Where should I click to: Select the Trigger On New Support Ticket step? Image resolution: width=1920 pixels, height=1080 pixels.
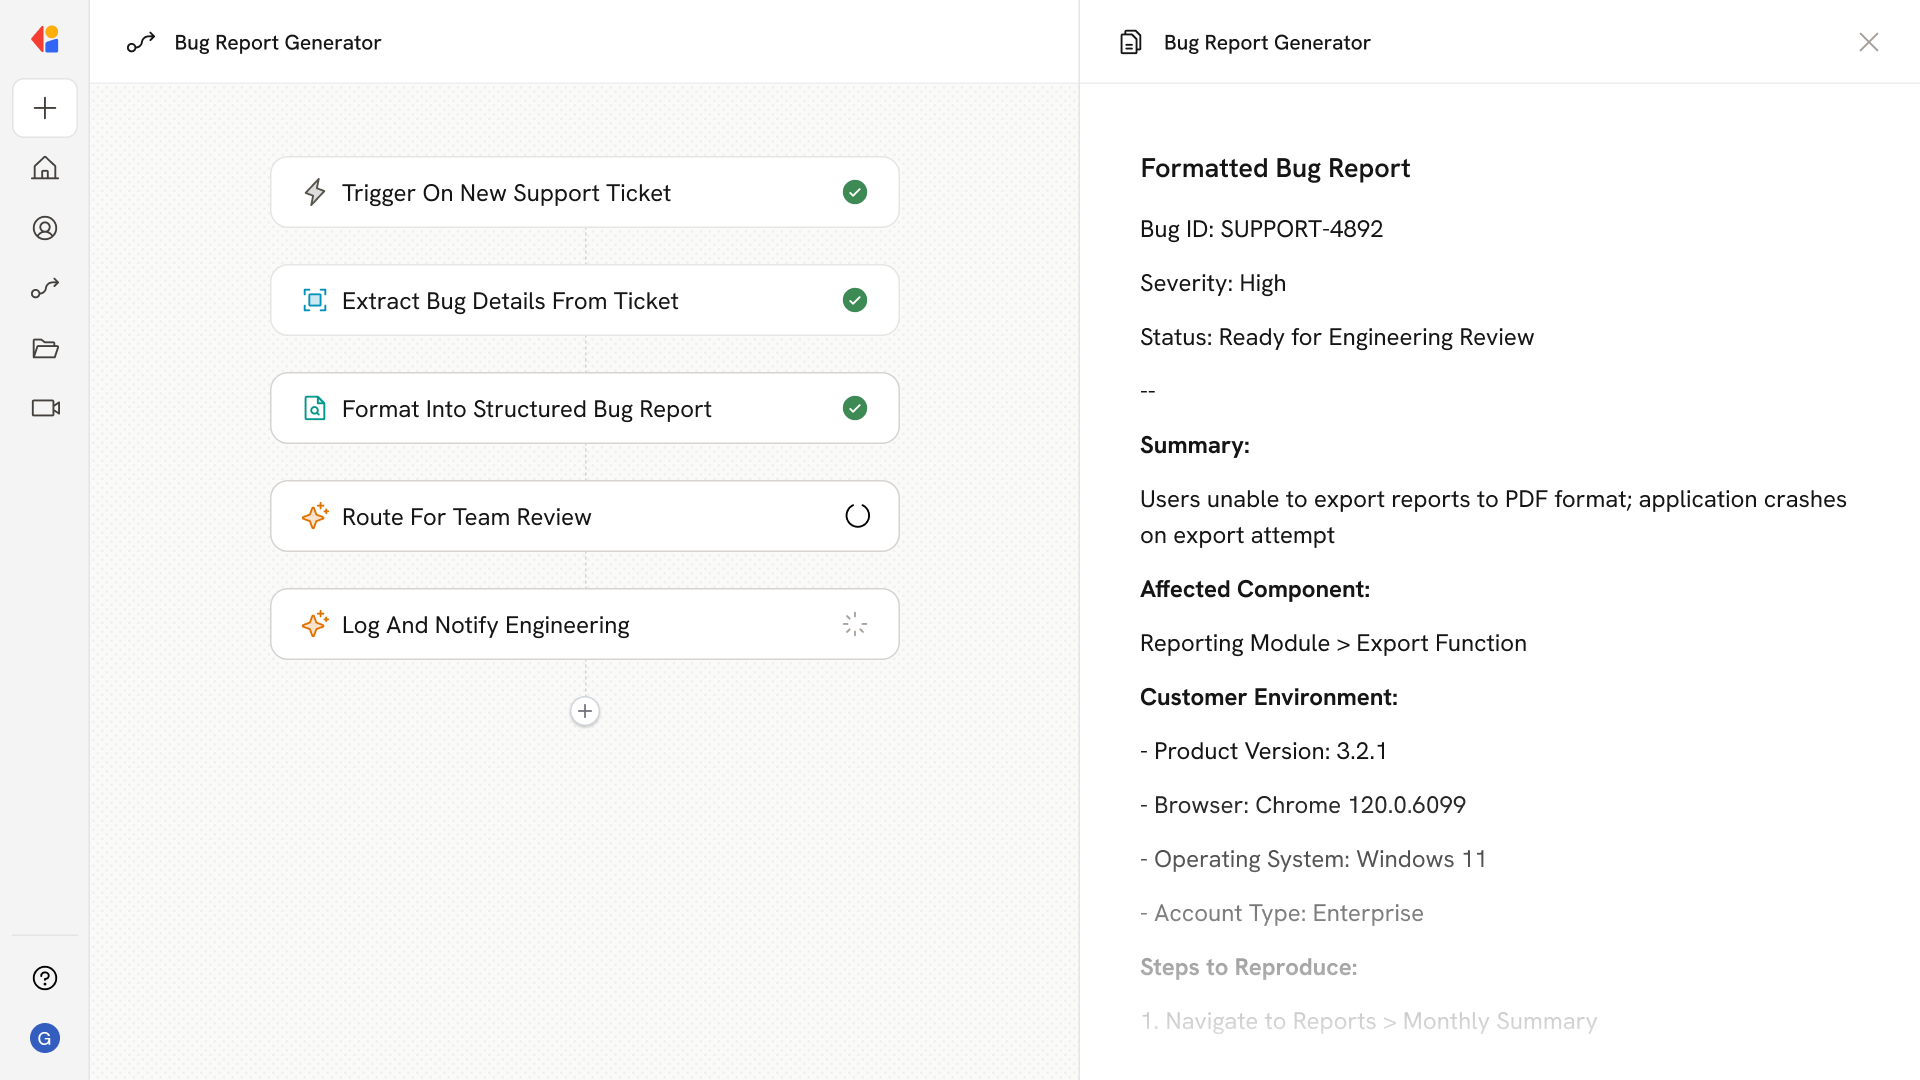pyautogui.click(x=505, y=192)
